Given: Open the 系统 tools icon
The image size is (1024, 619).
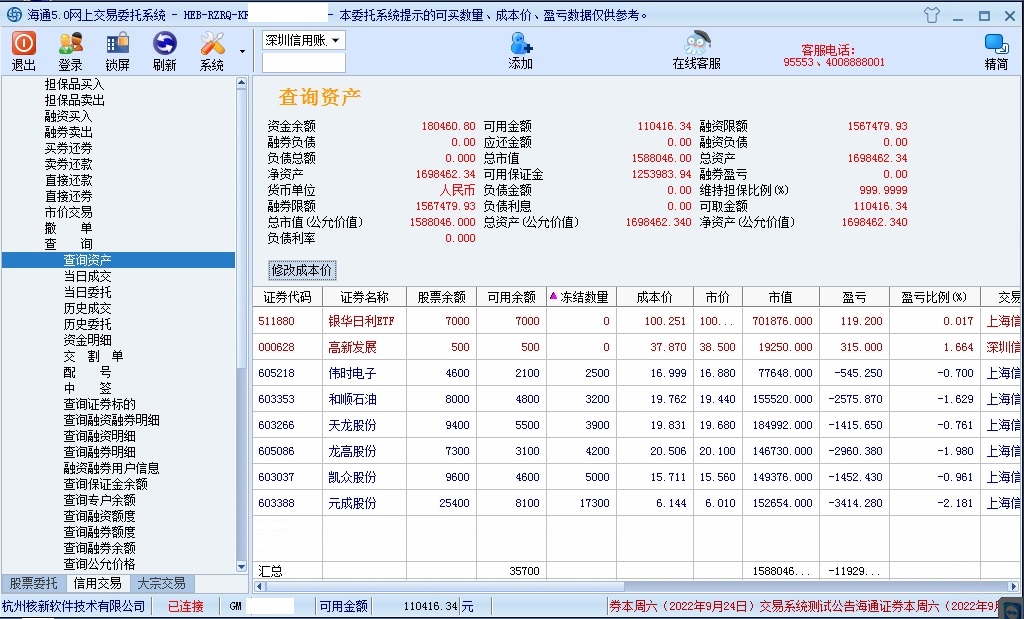Looking at the screenshot, I should 212,43.
